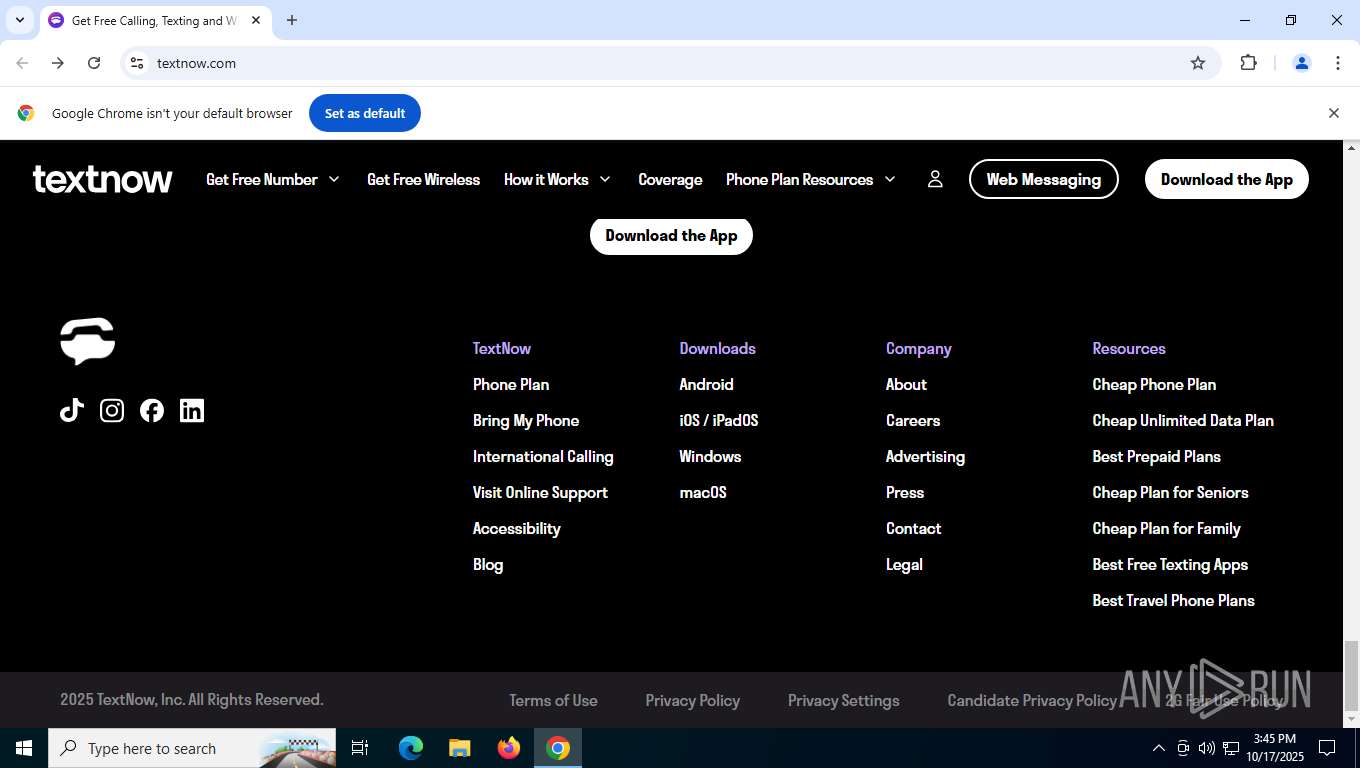Dismiss the default browser notification bar
The height and width of the screenshot is (768, 1360).
[1333, 113]
